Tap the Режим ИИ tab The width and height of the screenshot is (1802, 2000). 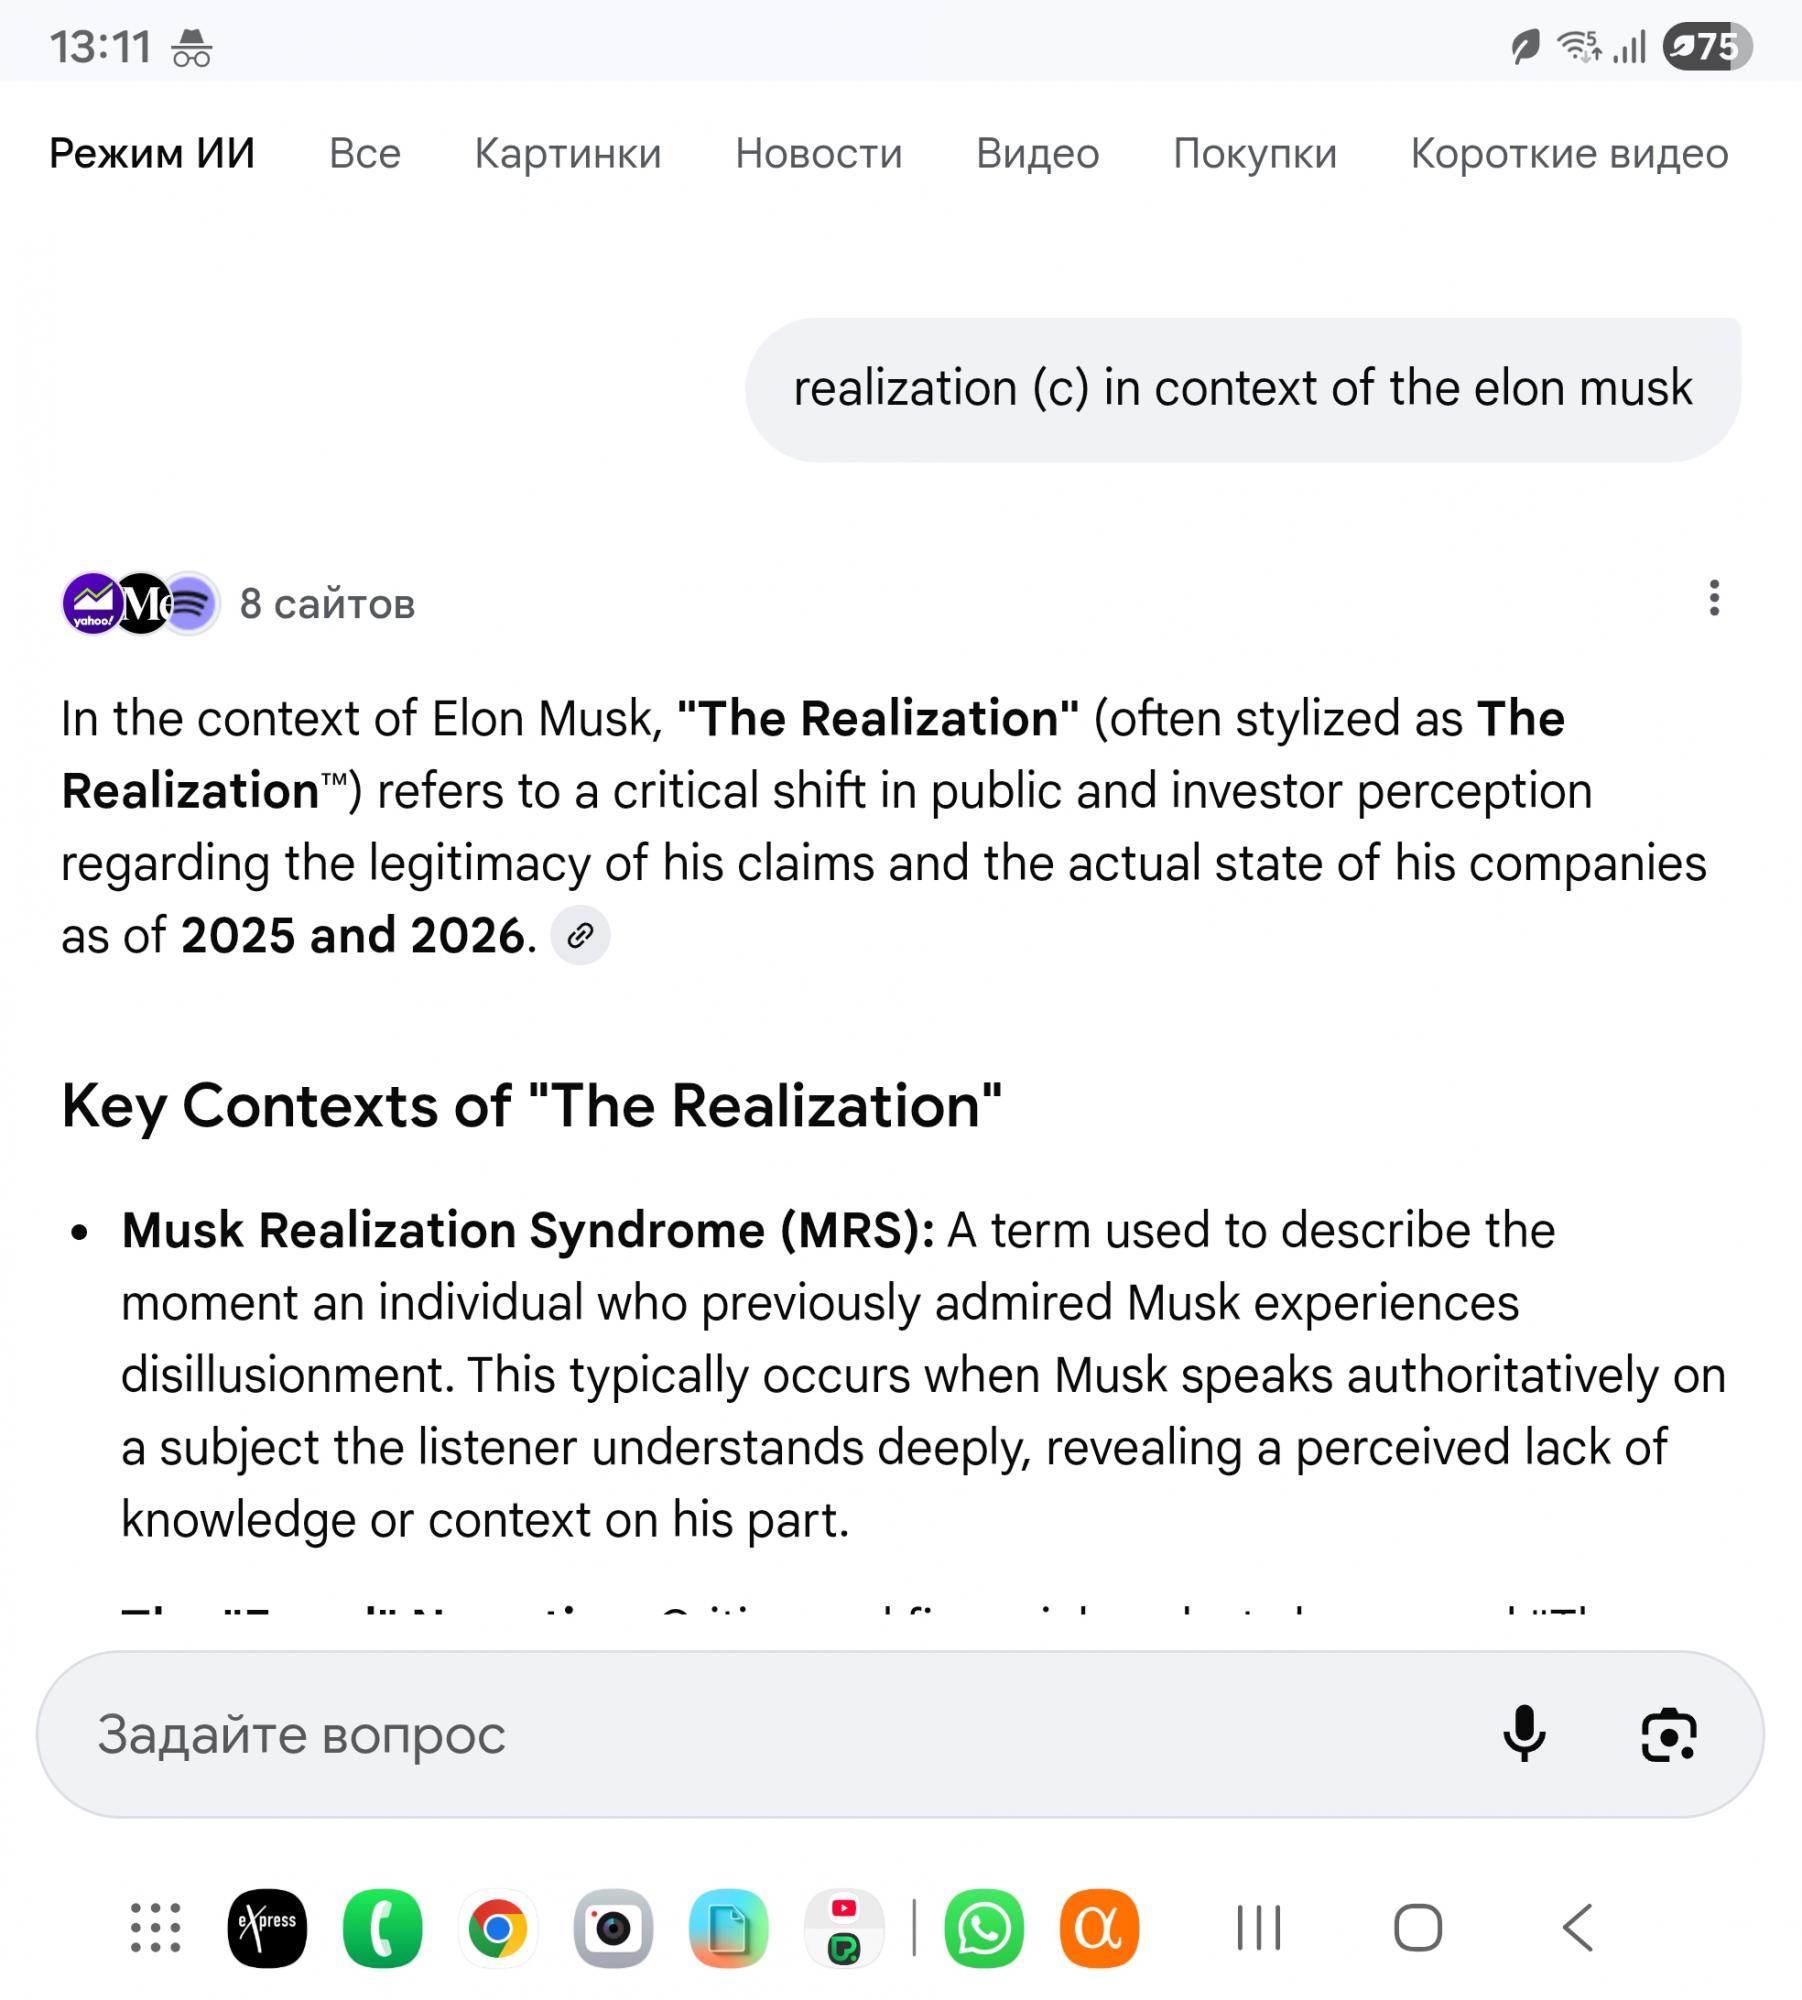pos(152,154)
